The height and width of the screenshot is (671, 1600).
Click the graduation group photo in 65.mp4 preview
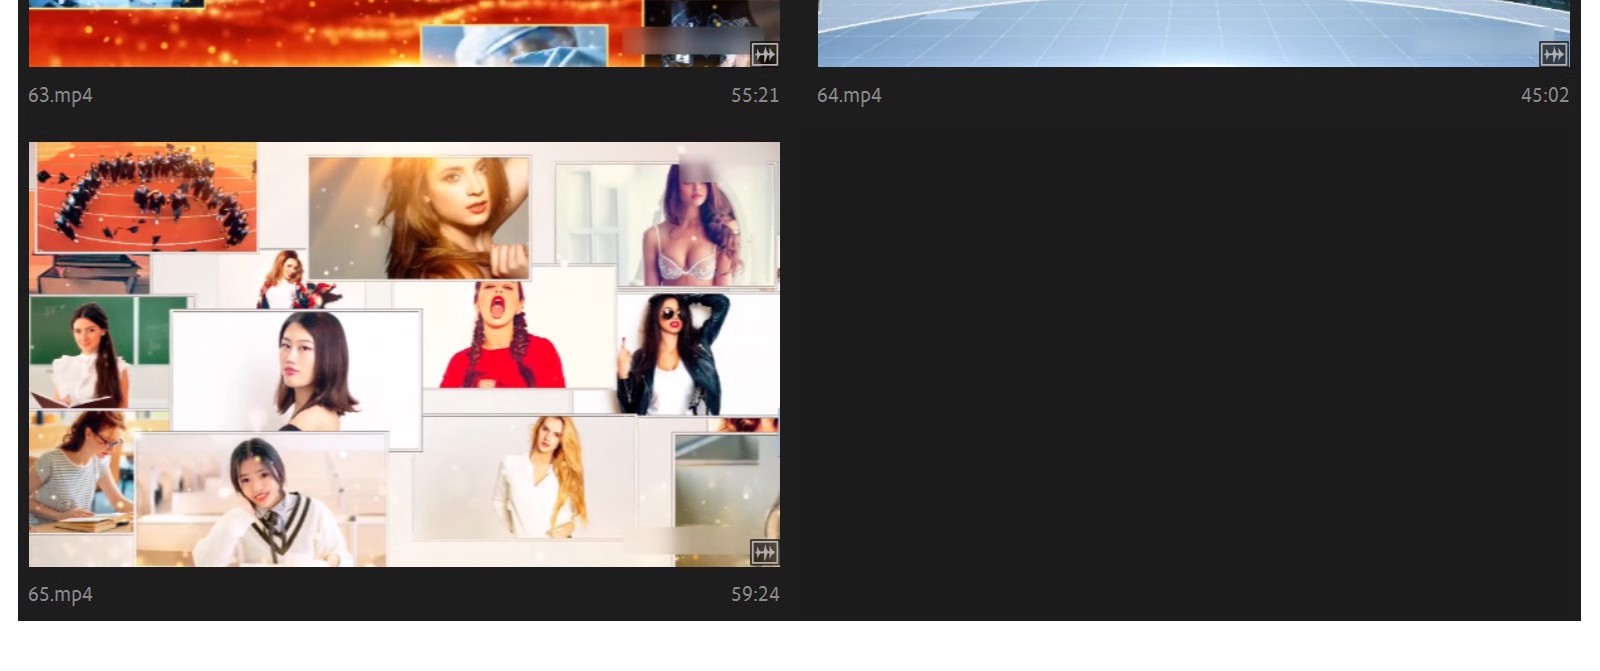144,197
